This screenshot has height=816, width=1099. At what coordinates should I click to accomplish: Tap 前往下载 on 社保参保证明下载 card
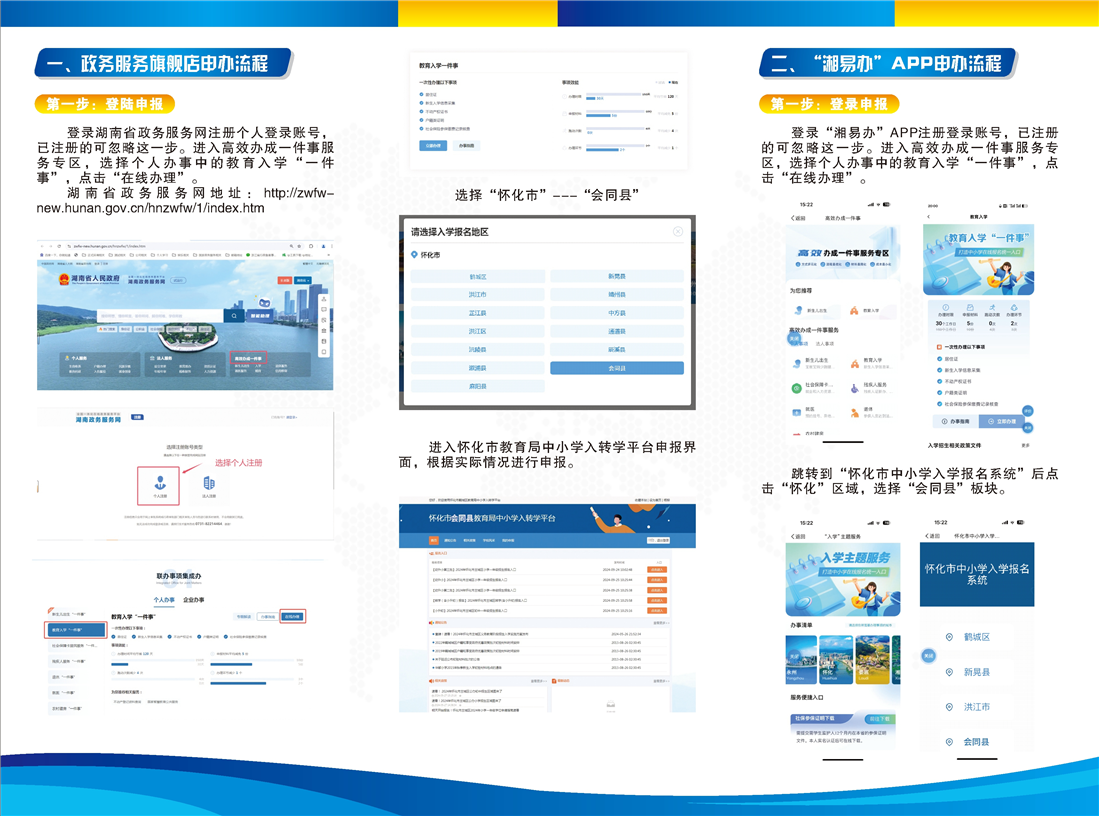click(879, 719)
